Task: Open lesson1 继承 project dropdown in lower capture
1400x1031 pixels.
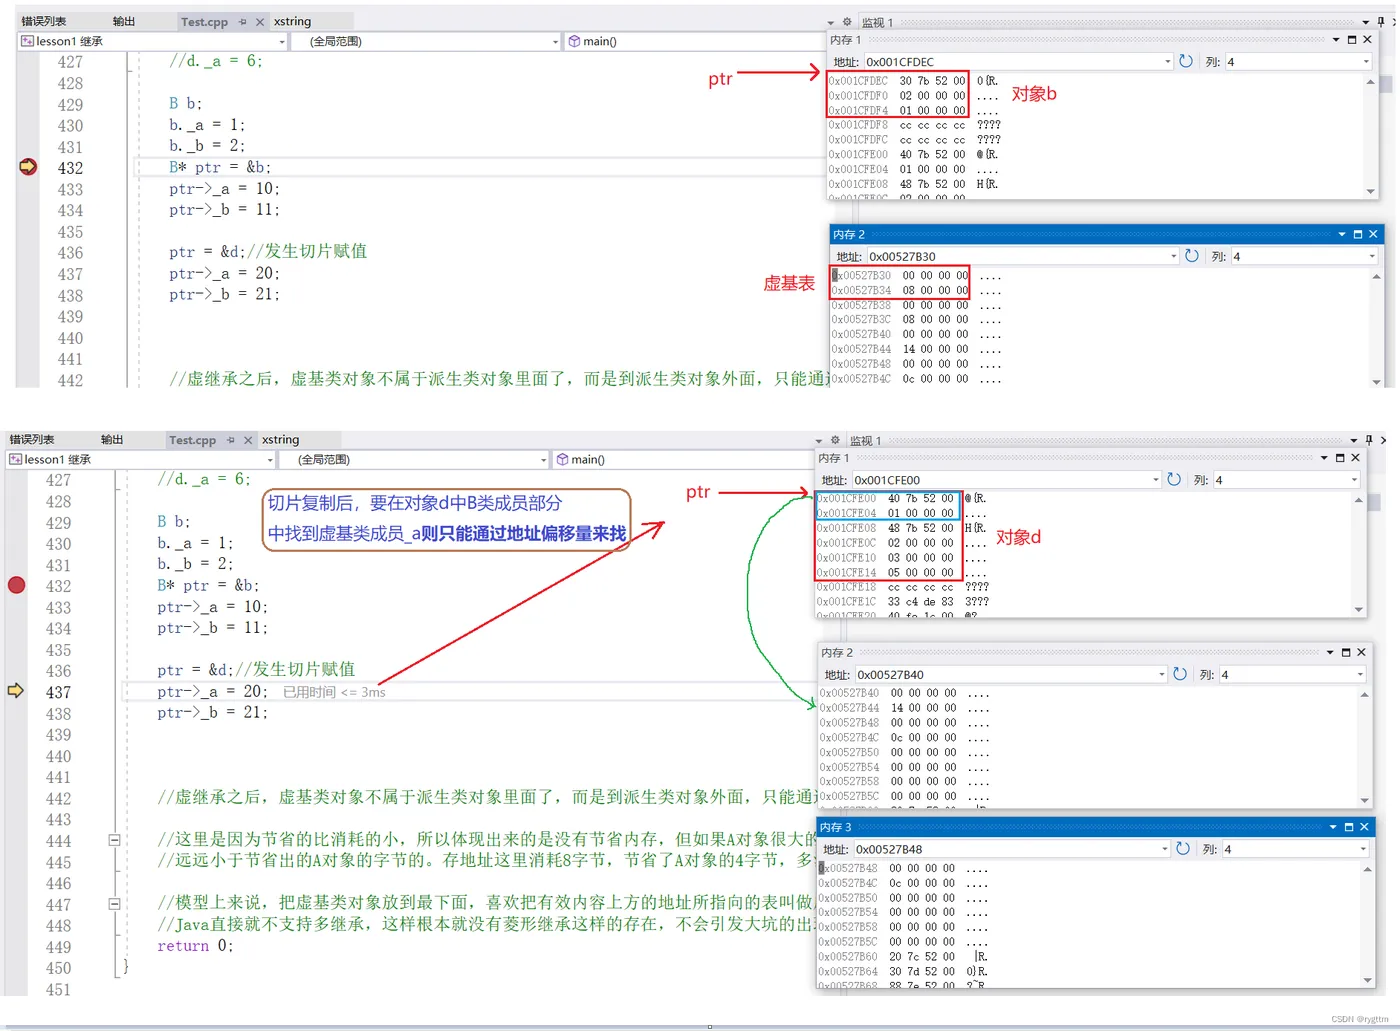Action: (x=269, y=460)
